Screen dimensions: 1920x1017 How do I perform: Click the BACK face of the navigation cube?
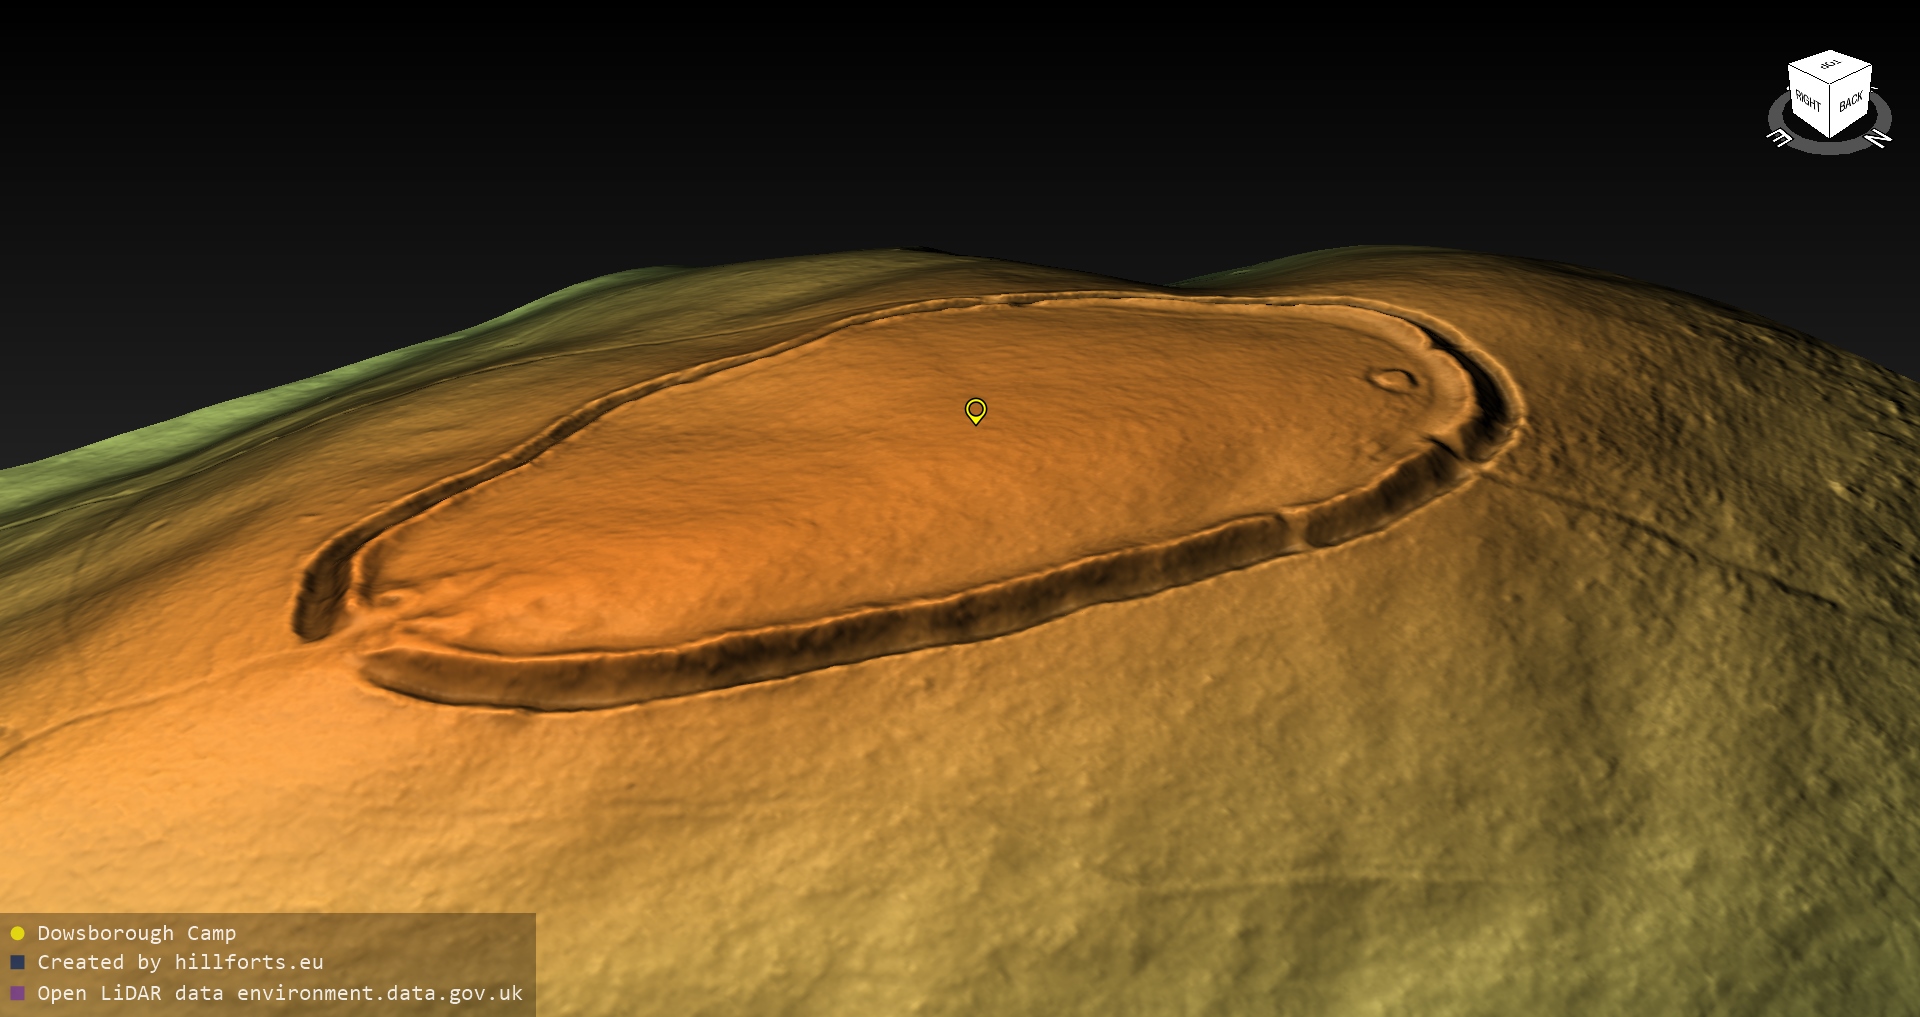point(1850,101)
